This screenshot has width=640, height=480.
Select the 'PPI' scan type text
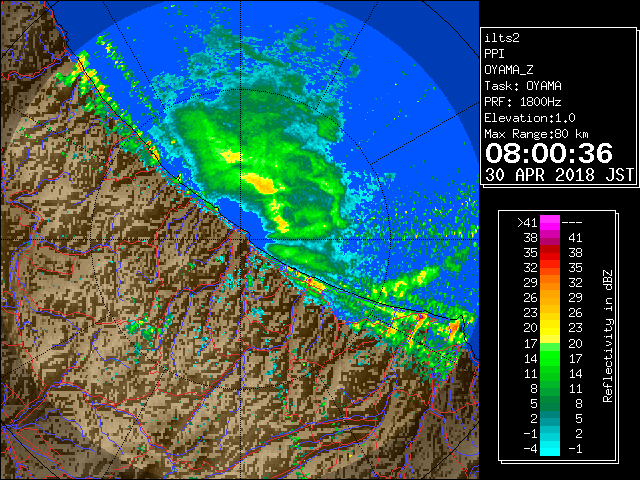click(x=494, y=54)
